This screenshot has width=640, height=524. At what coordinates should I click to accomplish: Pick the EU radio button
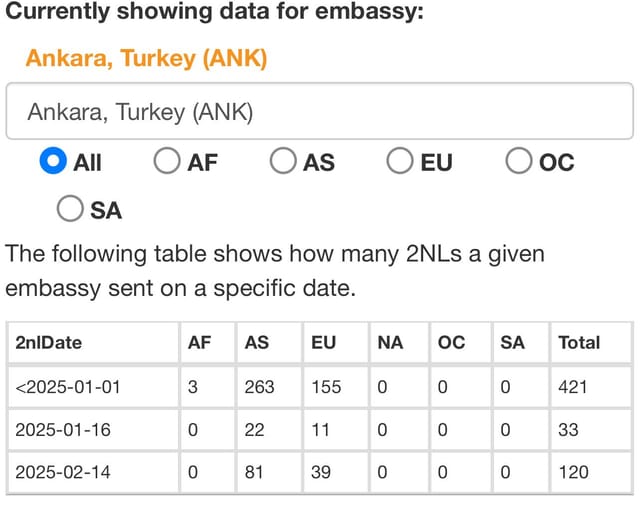400,161
